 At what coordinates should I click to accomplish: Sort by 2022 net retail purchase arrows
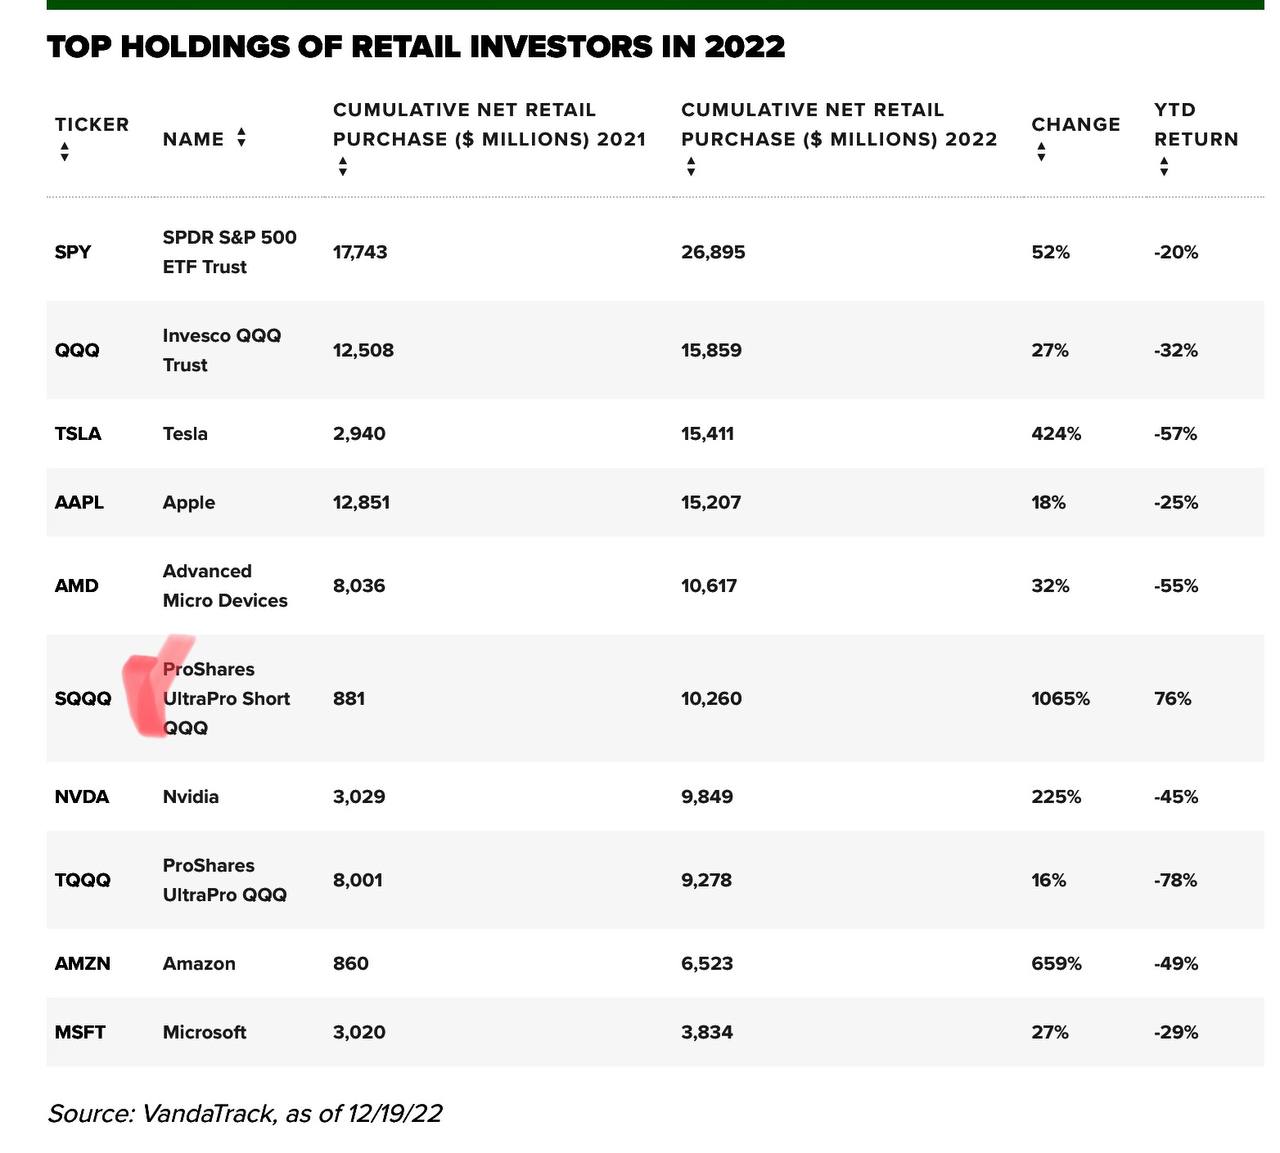pyautogui.click(x=690, y=166)
